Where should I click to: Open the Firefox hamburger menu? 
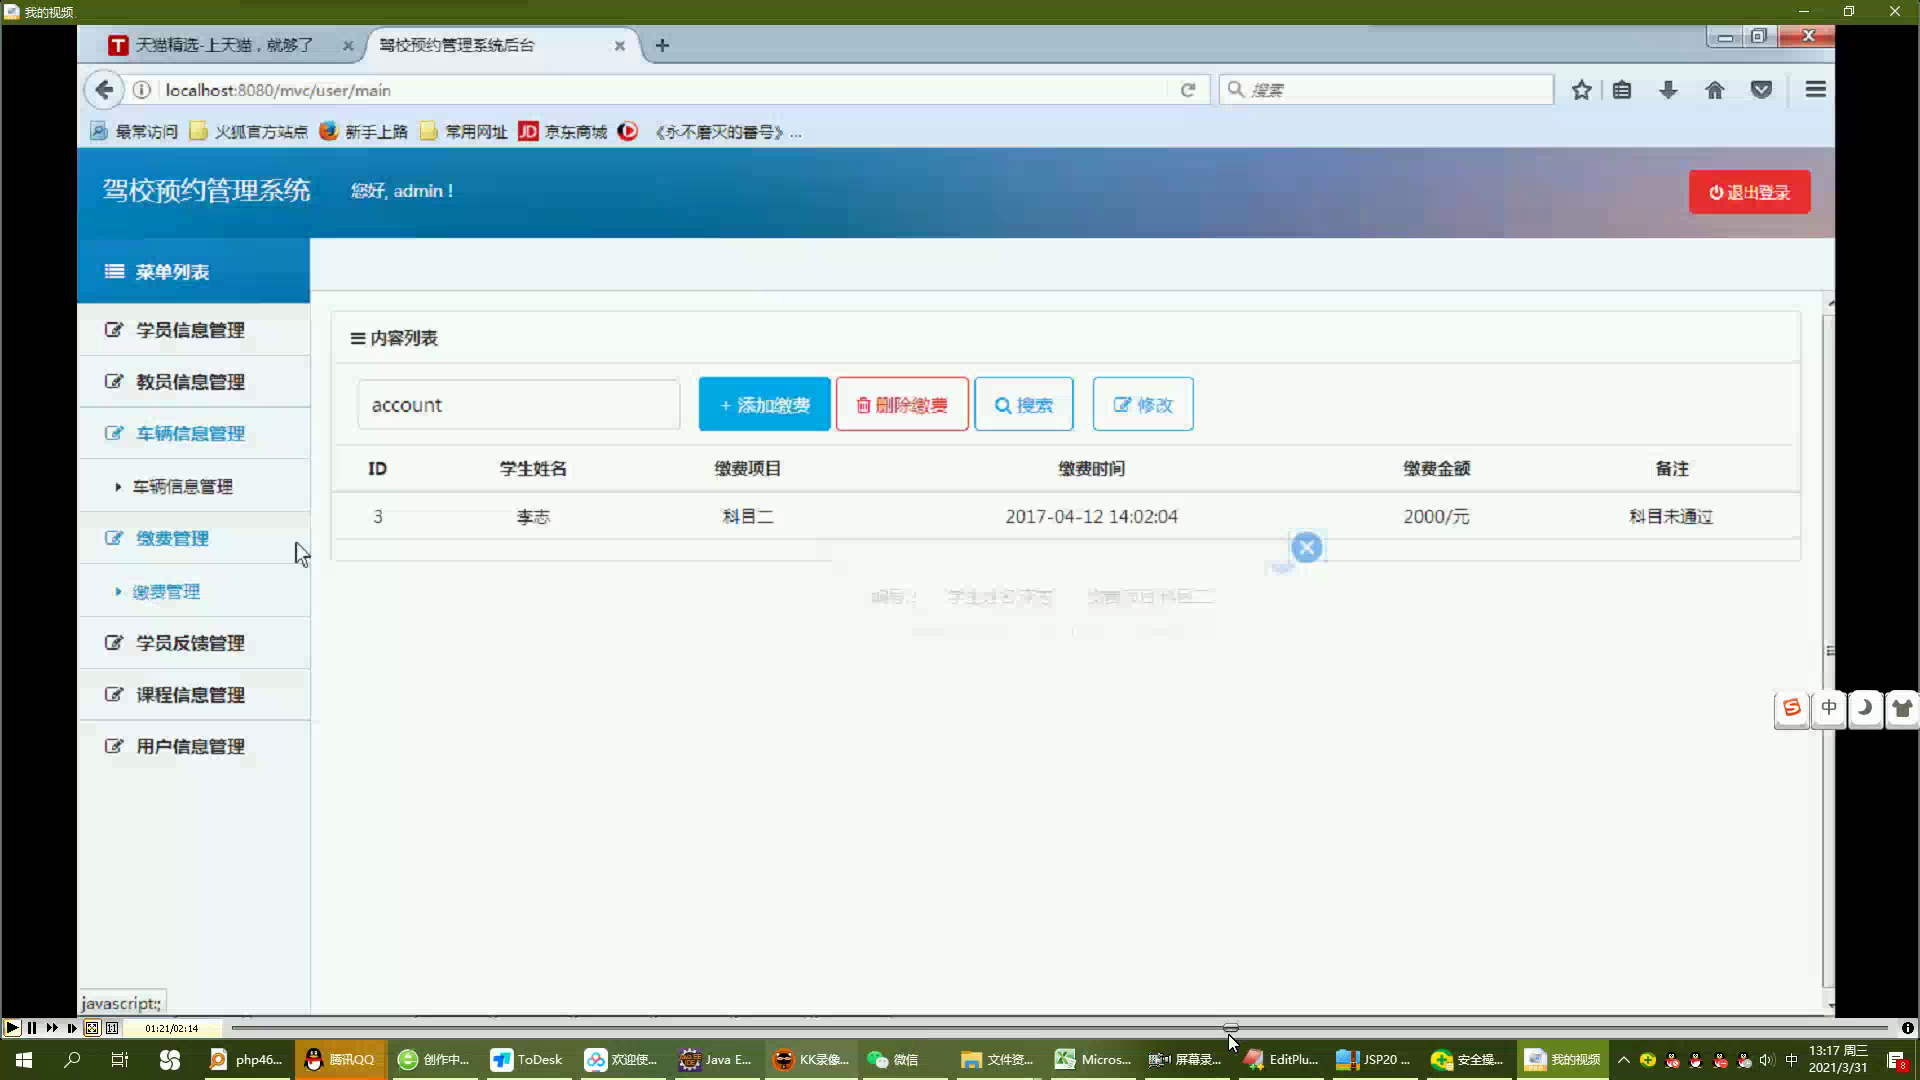tap(1815, 90)
